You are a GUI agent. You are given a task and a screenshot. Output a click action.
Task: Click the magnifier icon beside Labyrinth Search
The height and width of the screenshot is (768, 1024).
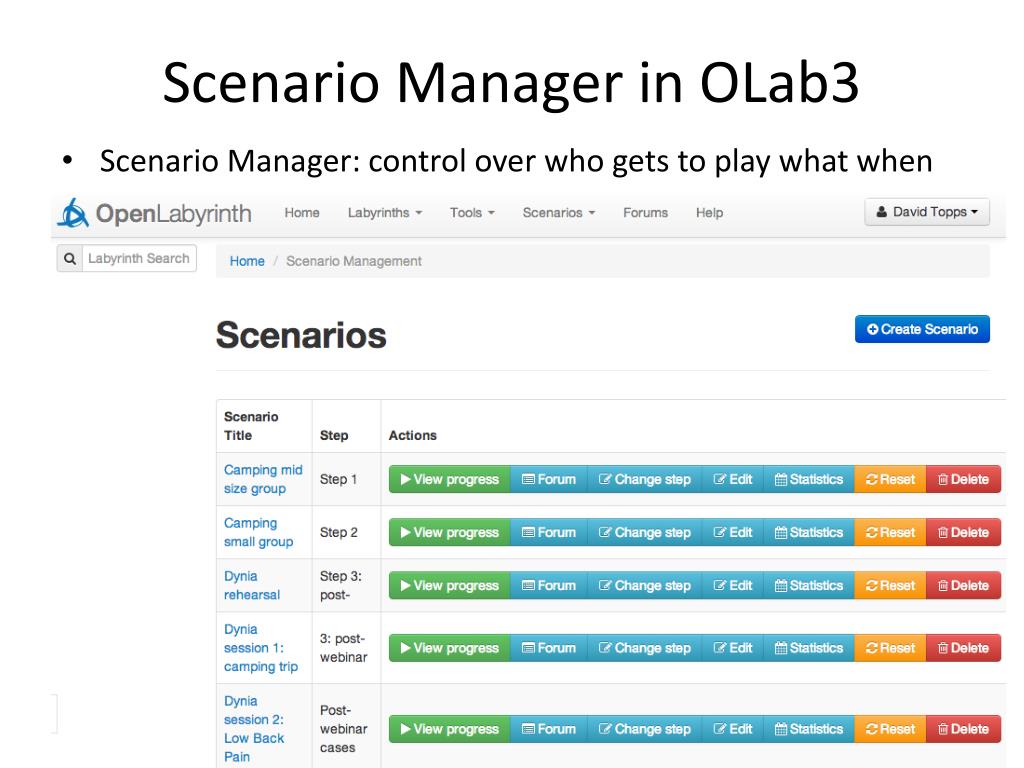tap(70, 259)
